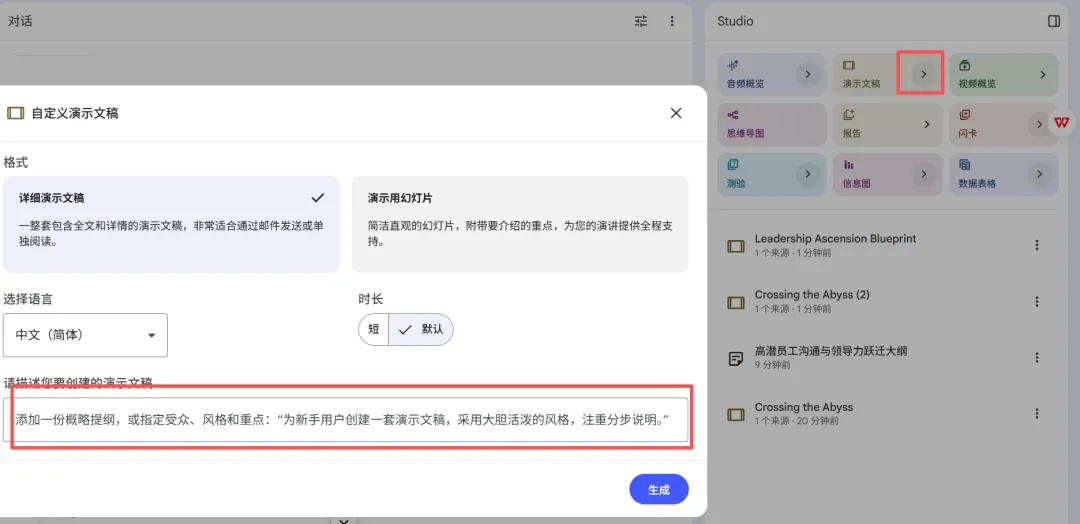Open the three-dot menu in the 对话 header
The image size is (1080, 524).
pyautogui.click(x=672, y=21)
